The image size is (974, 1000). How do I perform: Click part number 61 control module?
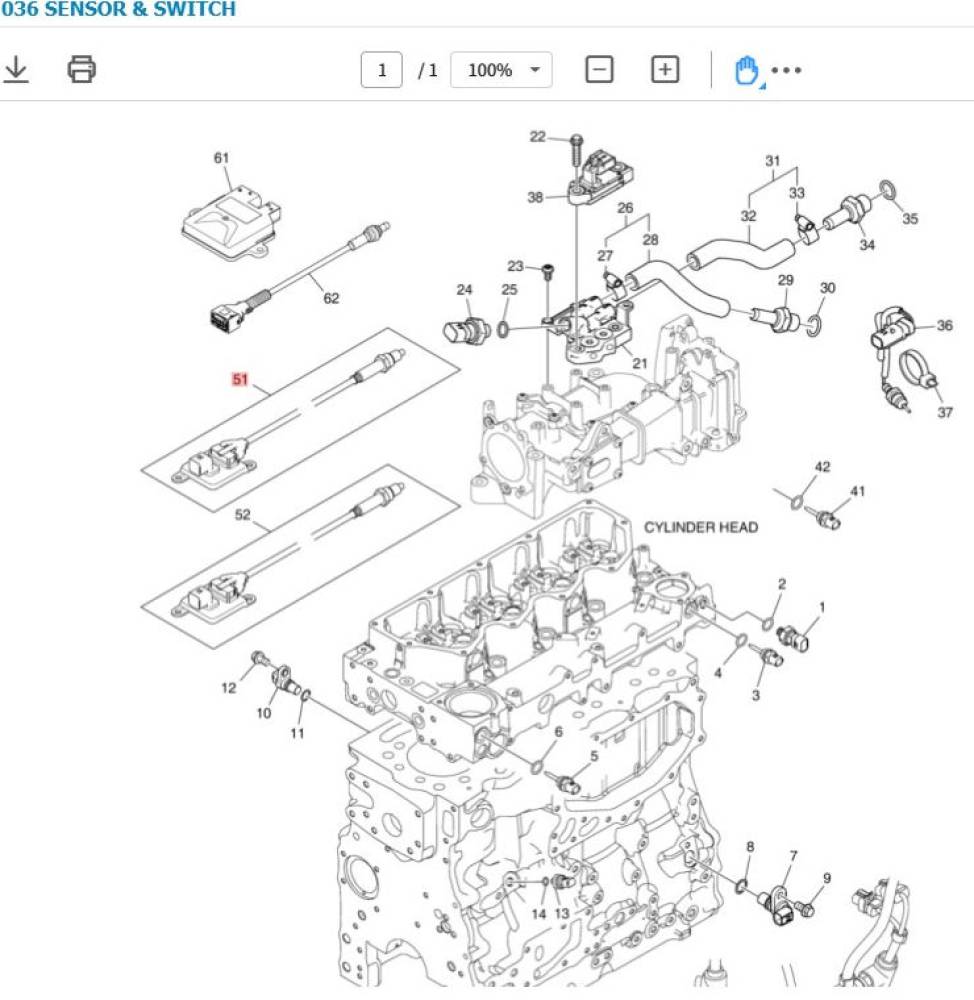click(x=221, y=158)
